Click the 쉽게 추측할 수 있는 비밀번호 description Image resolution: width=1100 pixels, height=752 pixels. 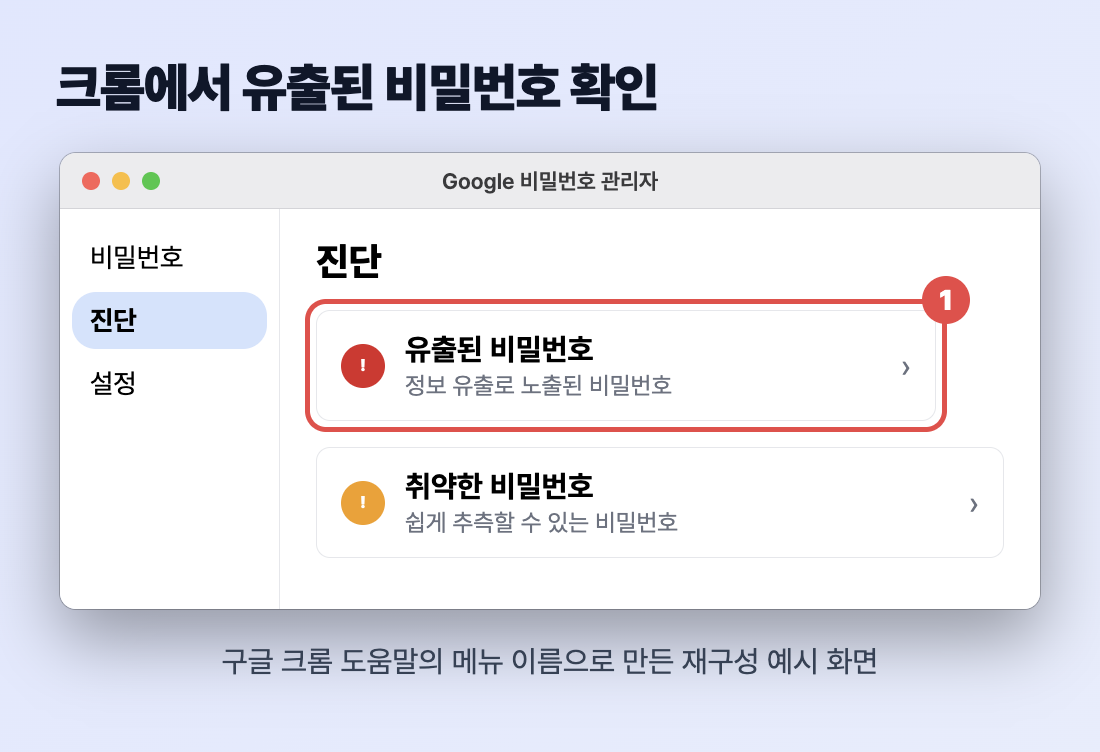click(541, 522)
